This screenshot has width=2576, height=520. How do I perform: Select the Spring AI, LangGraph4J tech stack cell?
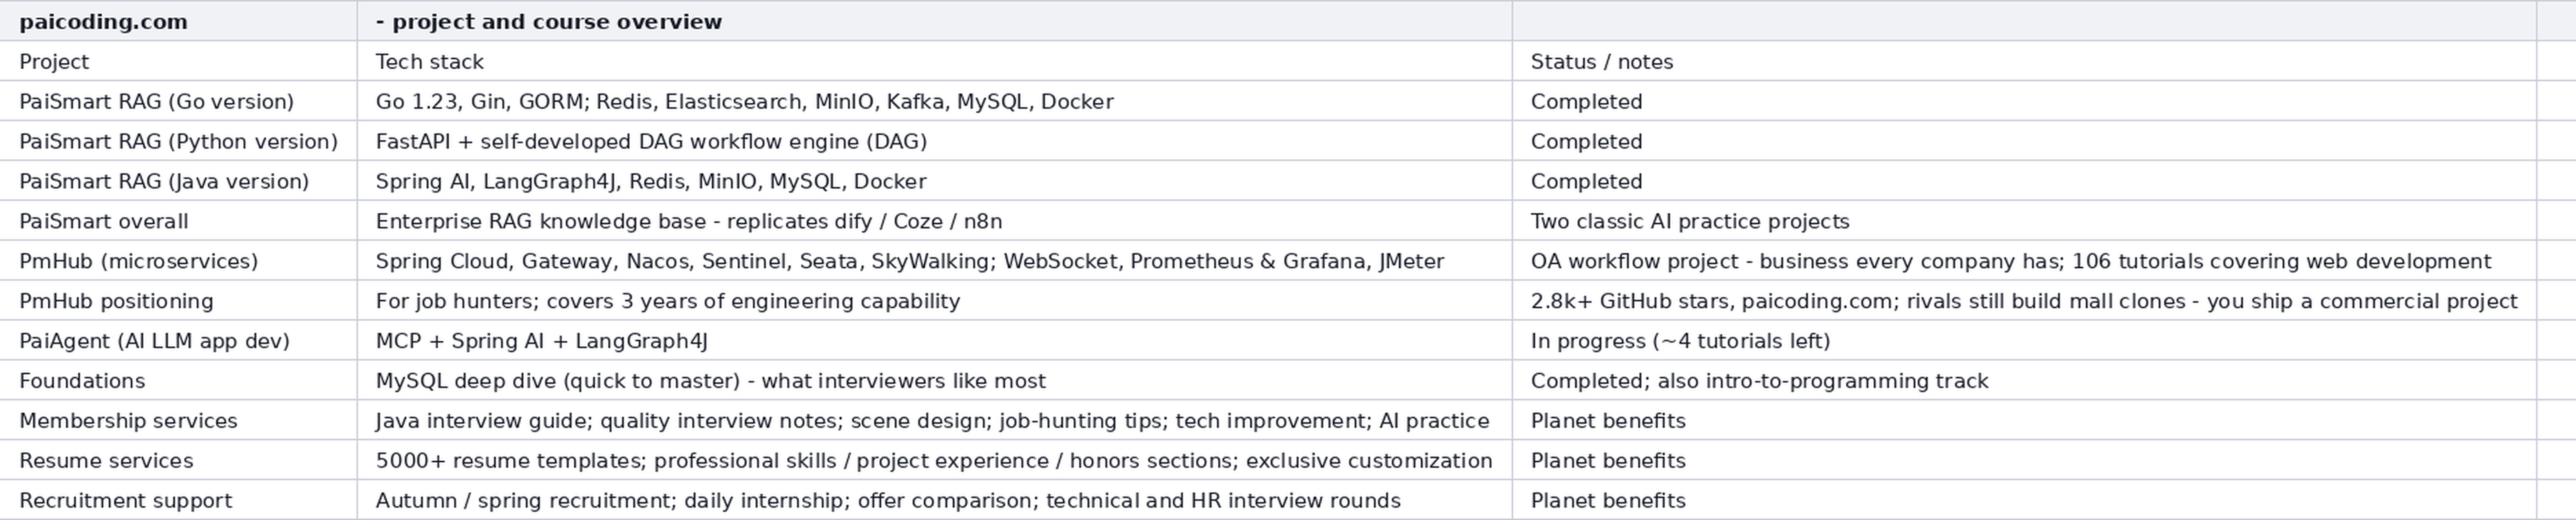(934, 181)
